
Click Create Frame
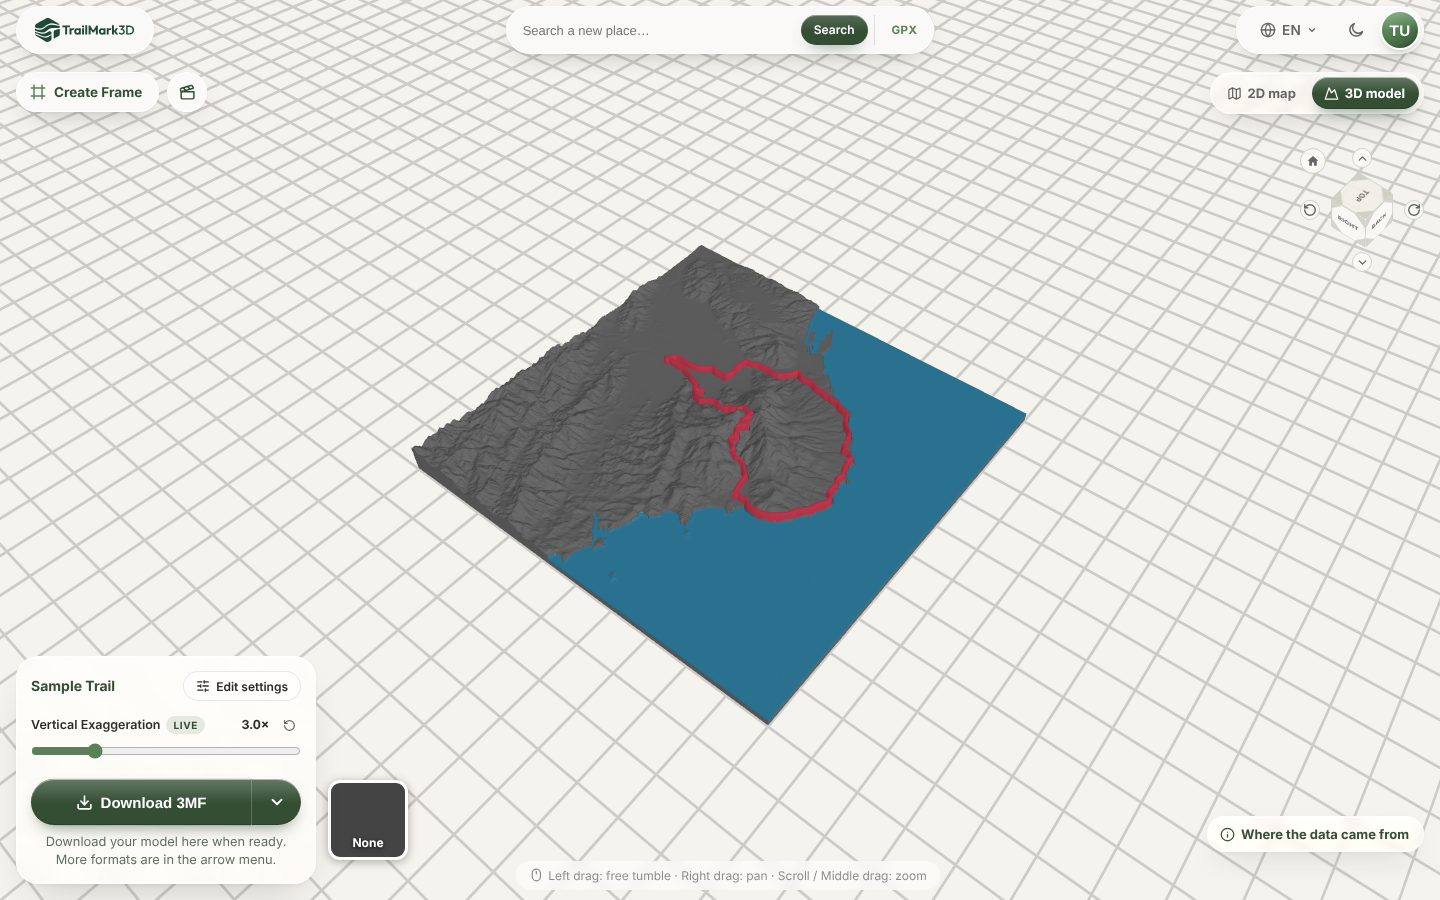[87, 92]
